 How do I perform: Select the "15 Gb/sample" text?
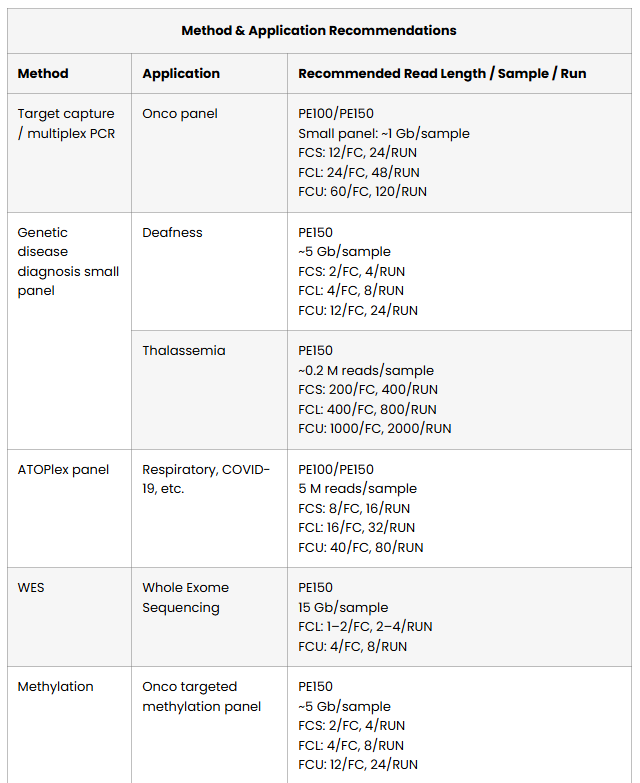click(x=343, y=607)
